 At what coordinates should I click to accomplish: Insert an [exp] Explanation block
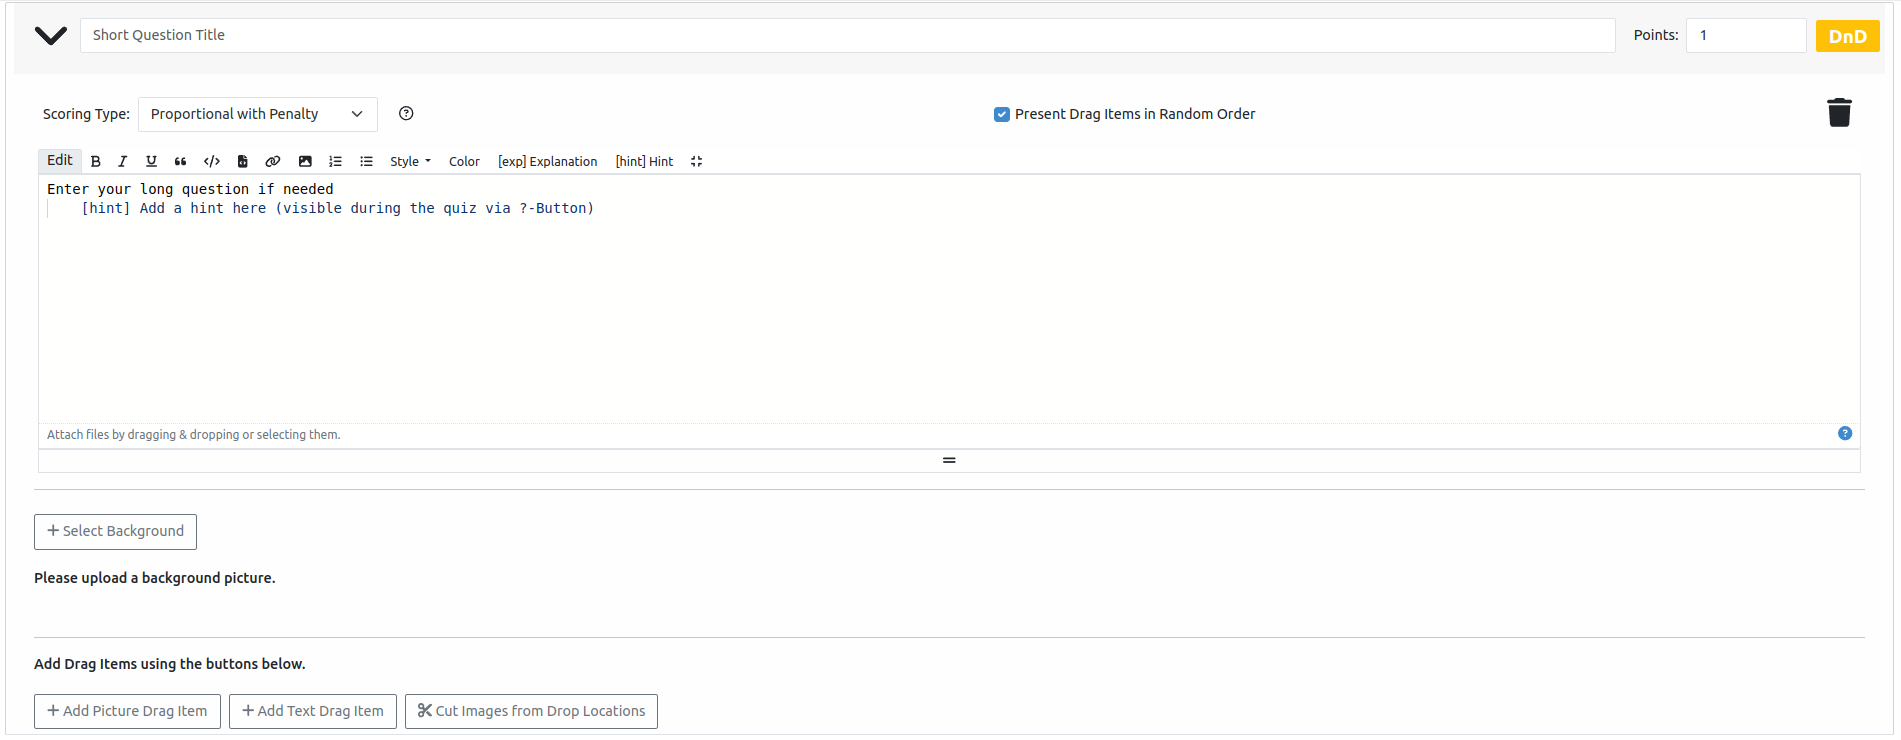click(x=547, y=161)
